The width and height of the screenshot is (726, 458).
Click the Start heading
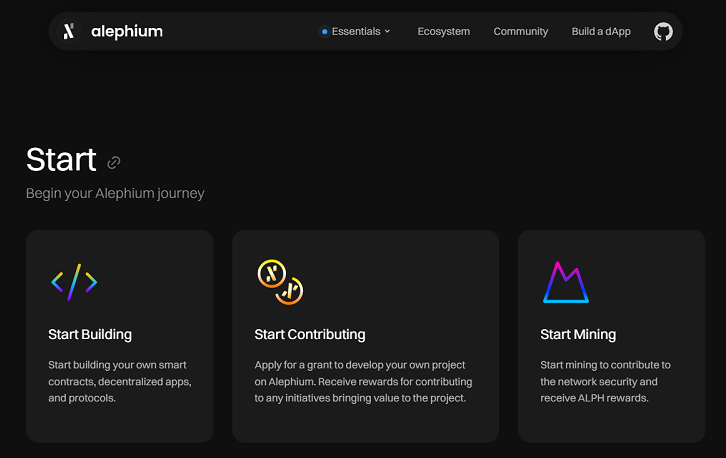[61, 160]
